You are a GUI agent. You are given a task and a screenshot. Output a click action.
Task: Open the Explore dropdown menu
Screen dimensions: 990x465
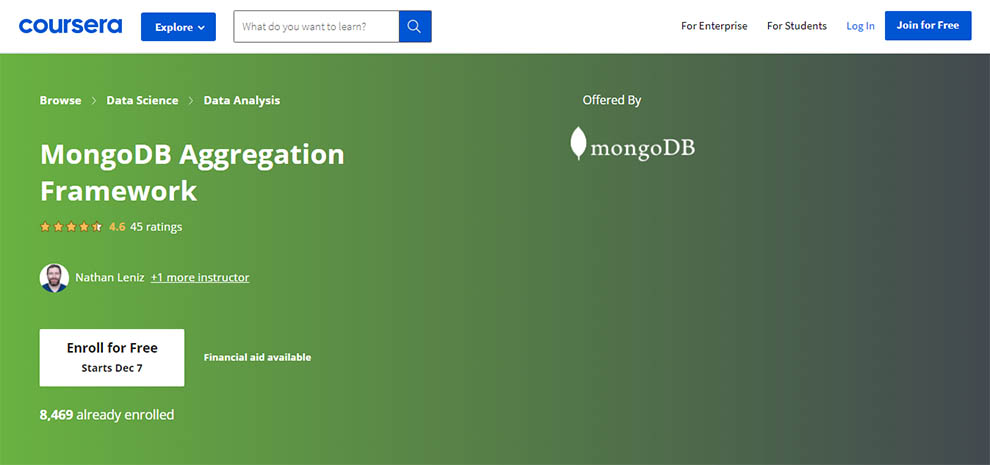[x=178, y=27]
